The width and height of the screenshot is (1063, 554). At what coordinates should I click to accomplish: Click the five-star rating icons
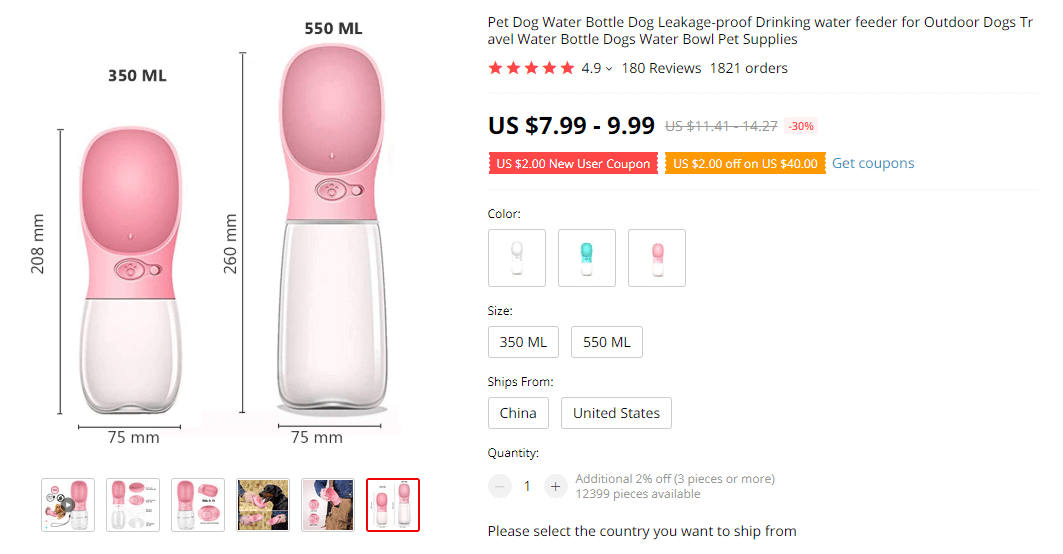pyautogui.click(x=531, y=69)
